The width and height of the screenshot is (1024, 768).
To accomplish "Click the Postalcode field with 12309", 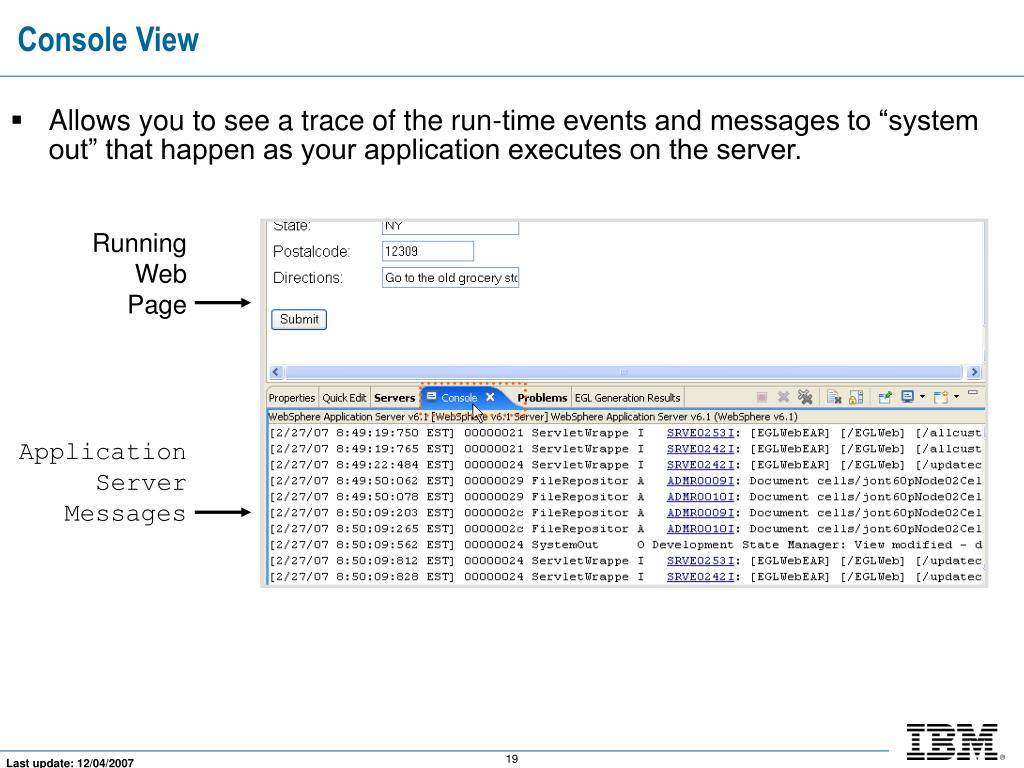I will (428, 251).
